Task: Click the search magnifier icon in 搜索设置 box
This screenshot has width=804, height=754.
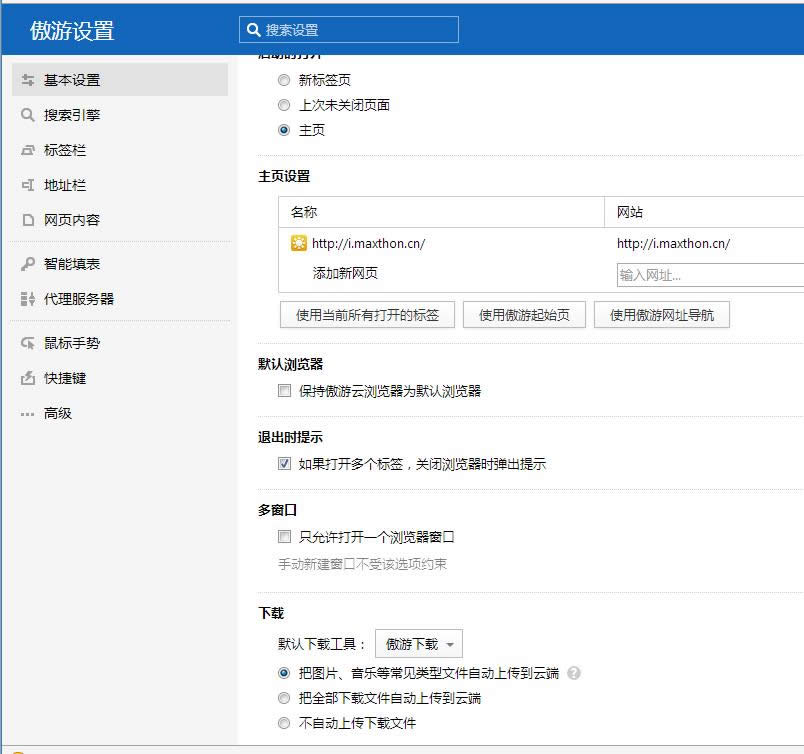Action: point(254,30)
